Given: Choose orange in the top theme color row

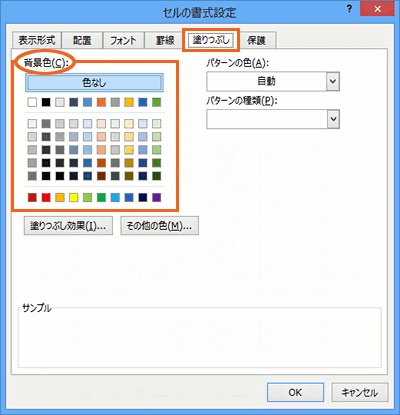Looking at the screenshot, I should click(101, 102).
